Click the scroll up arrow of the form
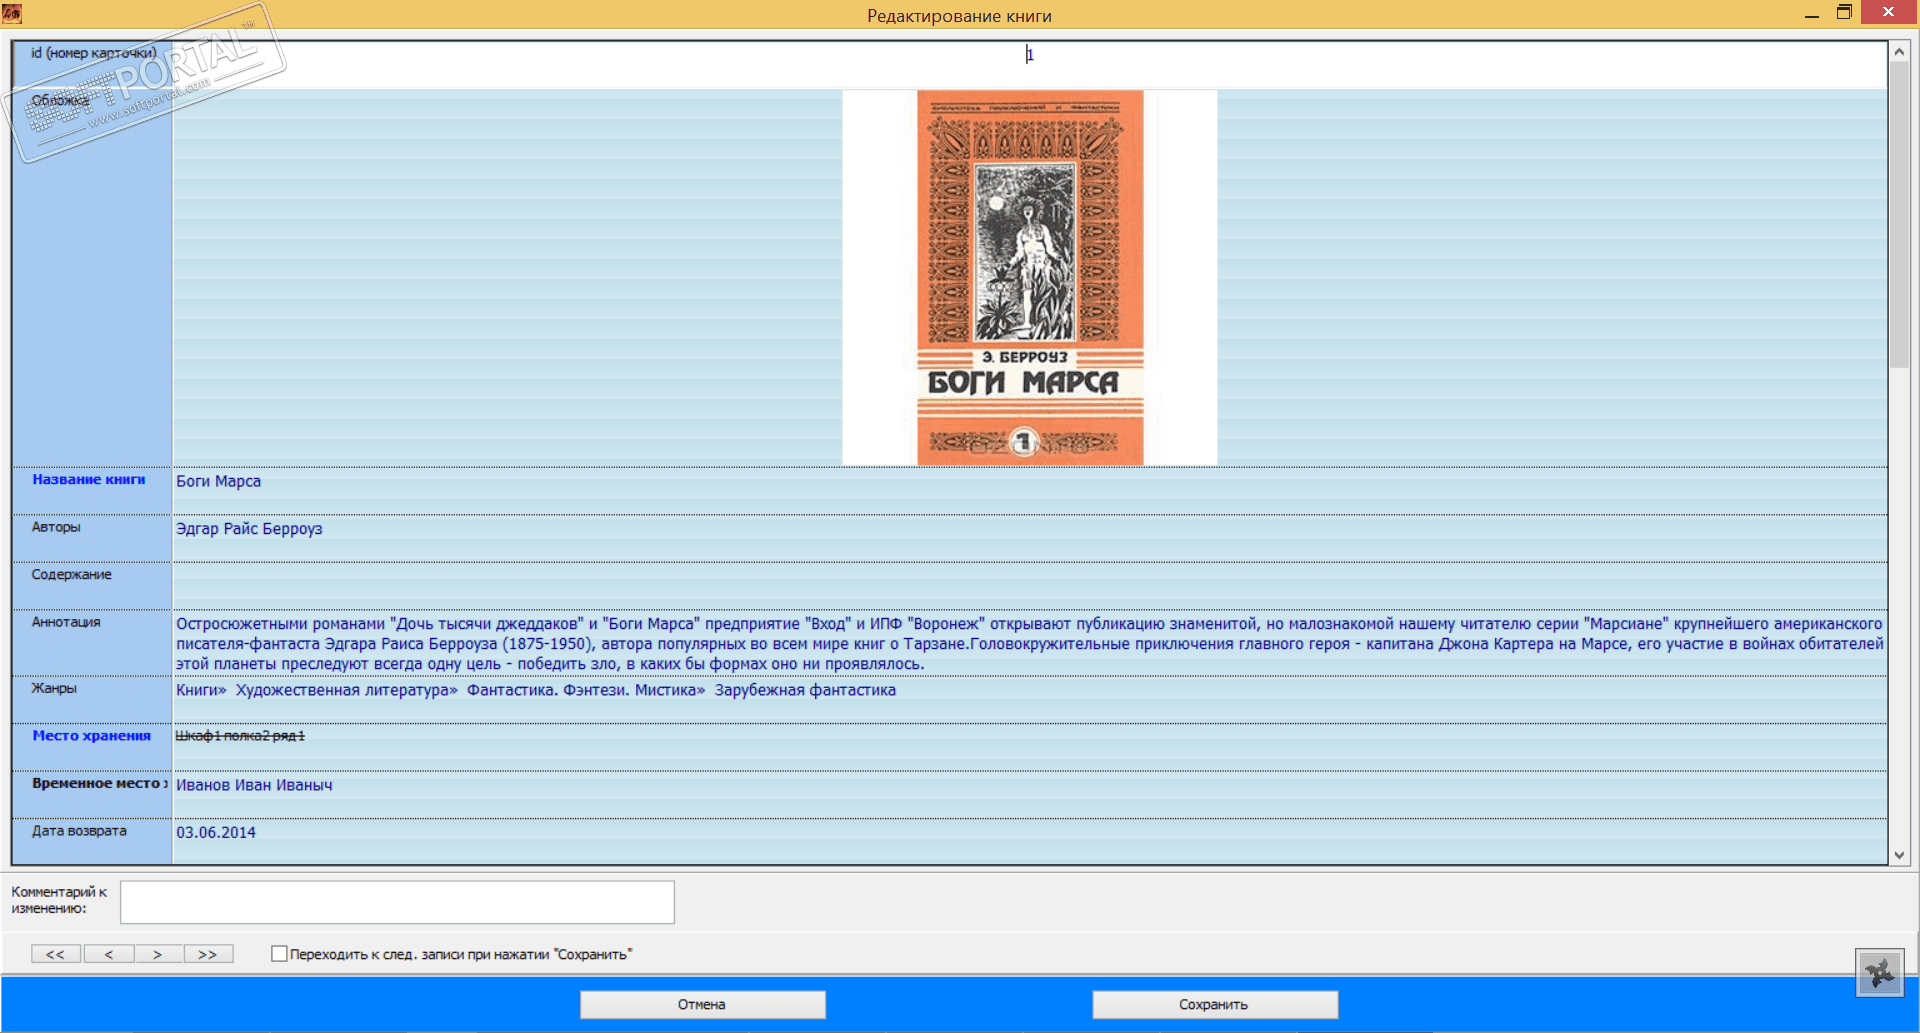 coord(1900,51)
